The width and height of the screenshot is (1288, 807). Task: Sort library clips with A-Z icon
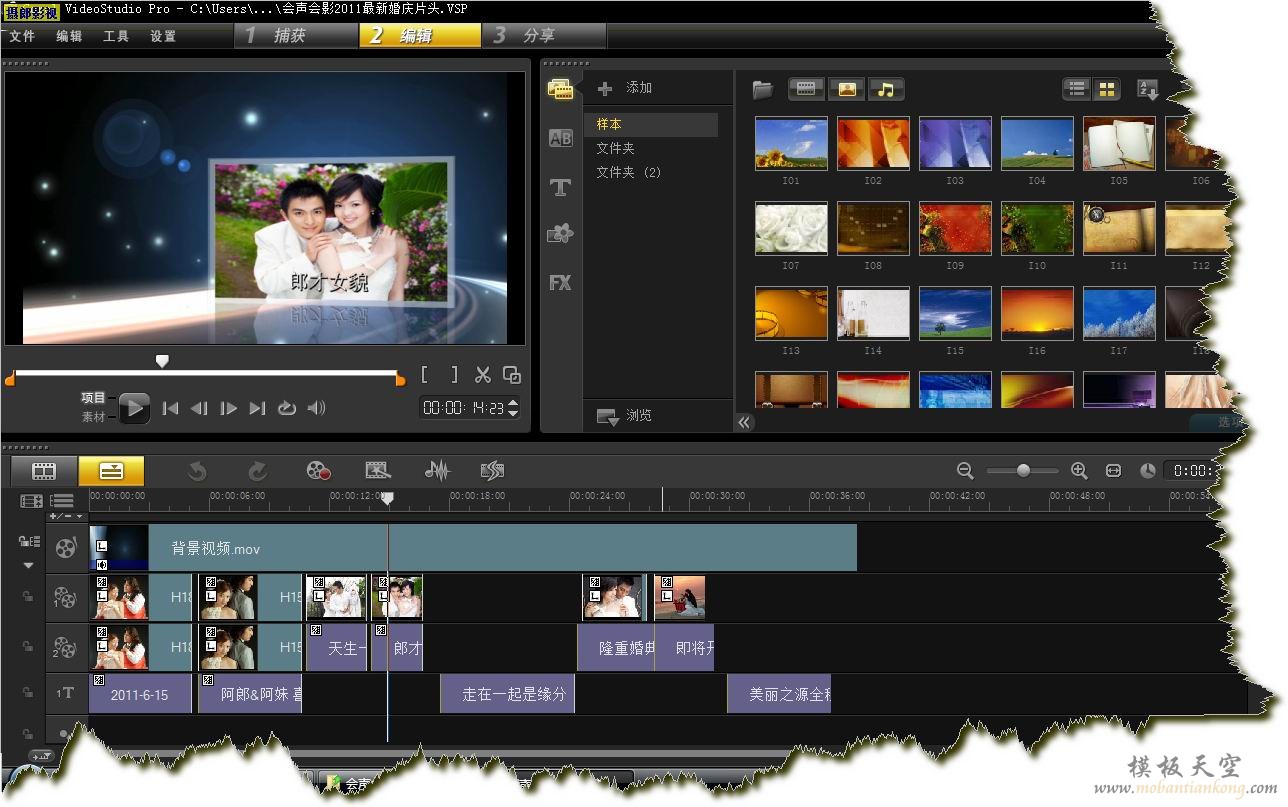click(1148, 90)
